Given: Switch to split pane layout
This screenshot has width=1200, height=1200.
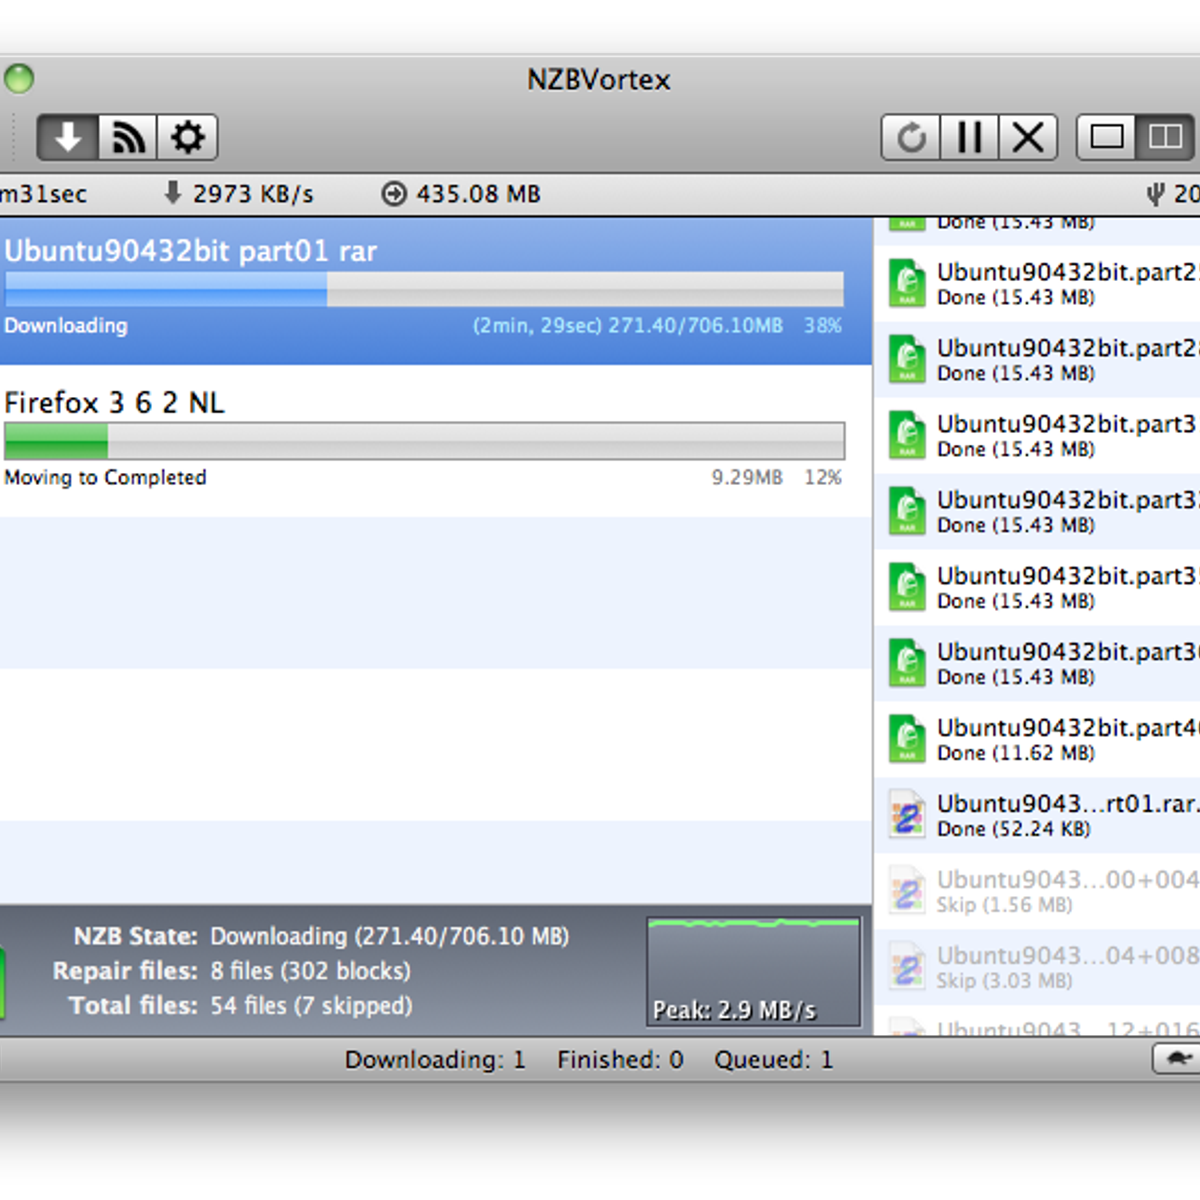Looking at the screenshot, I should pos(1165,137).
